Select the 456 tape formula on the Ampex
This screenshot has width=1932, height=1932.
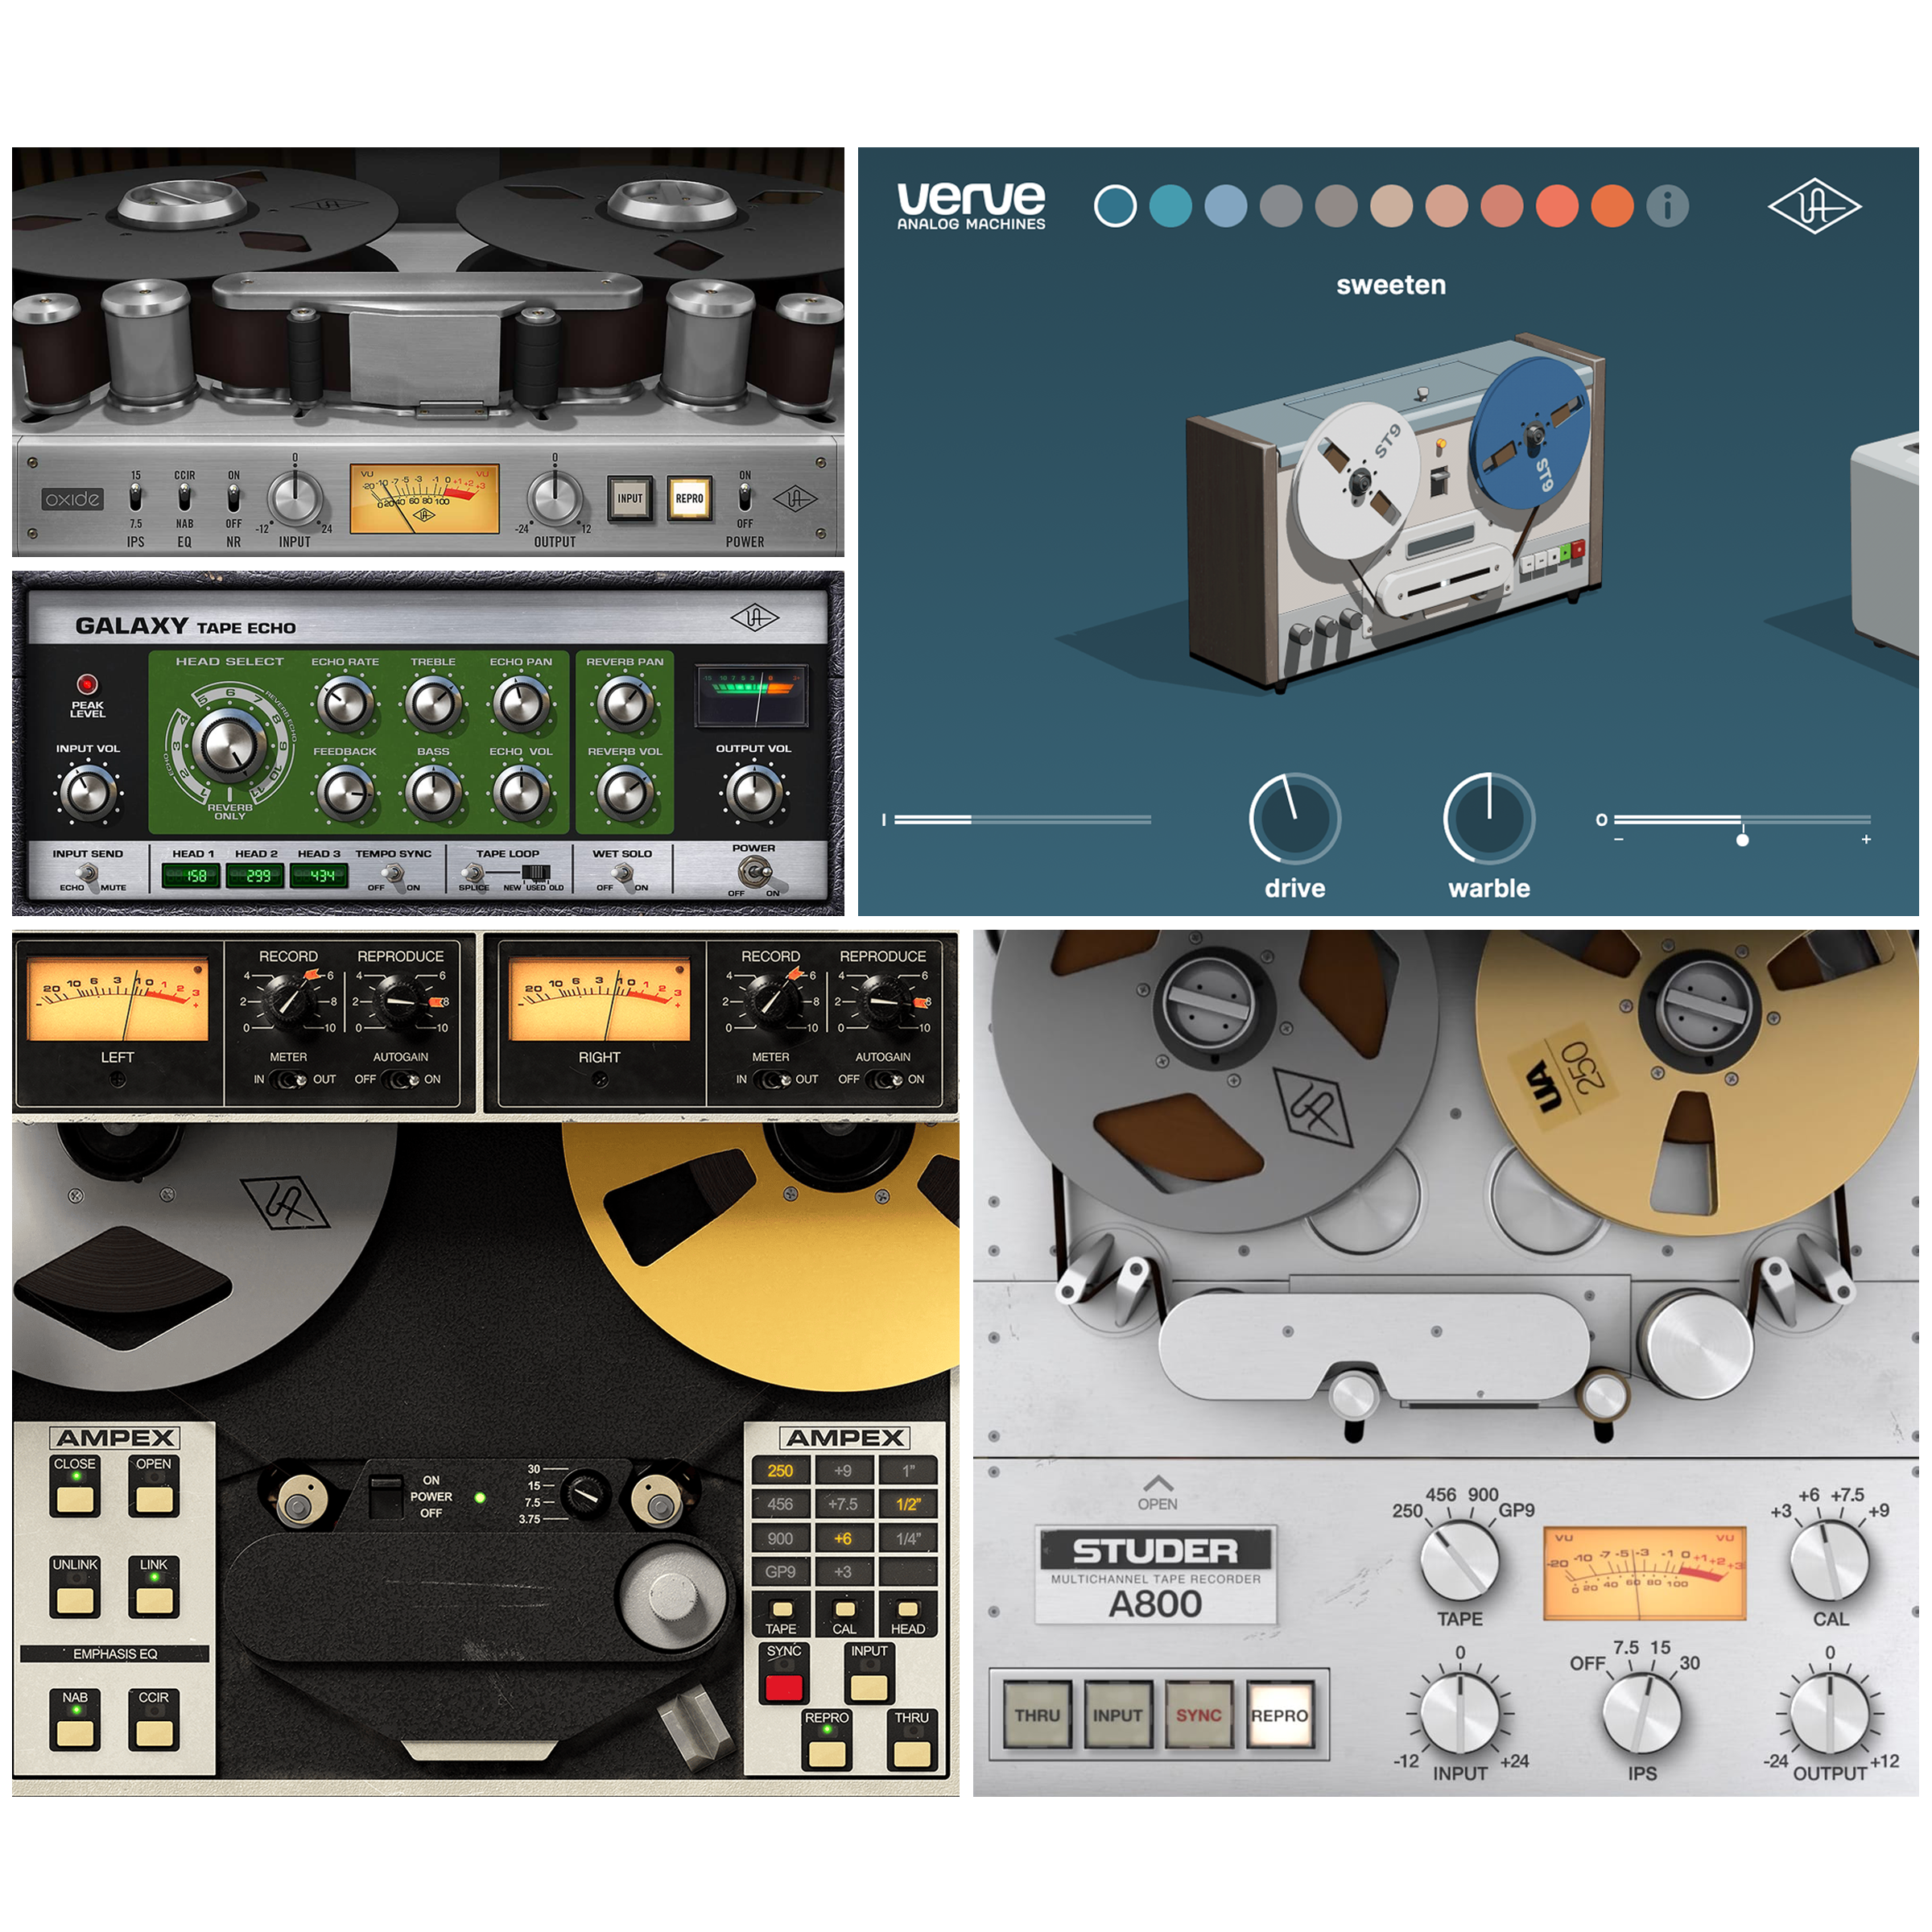click(x=780, y=1504)
